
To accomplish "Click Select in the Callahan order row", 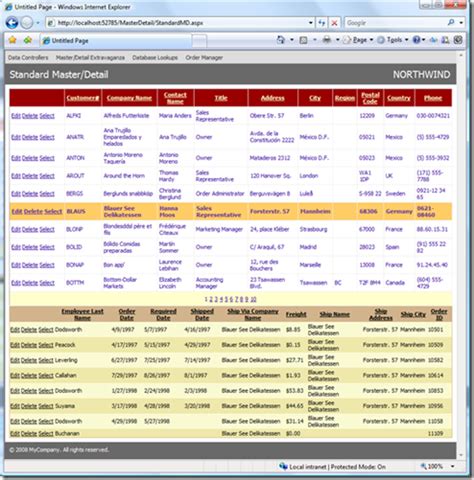I will (x=46, y=375).
